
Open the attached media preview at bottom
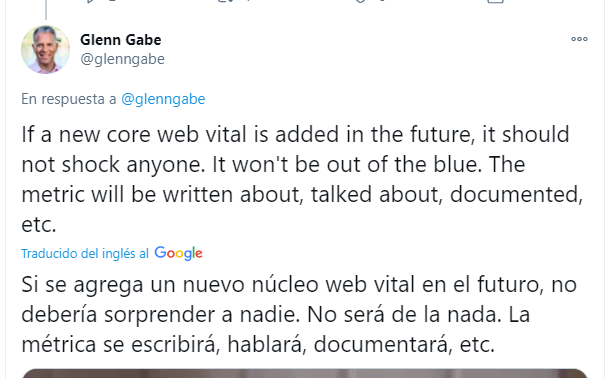pos(305,373)
